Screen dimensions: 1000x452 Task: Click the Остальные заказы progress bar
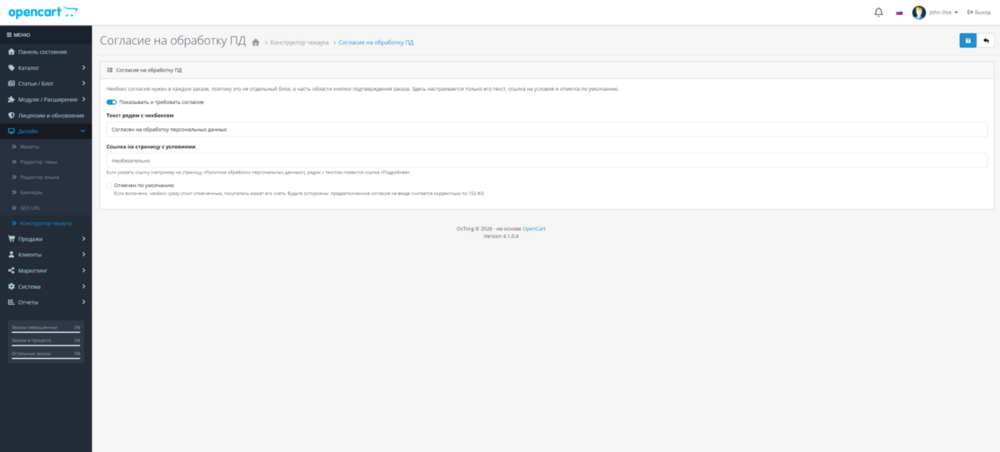(46, 358)
